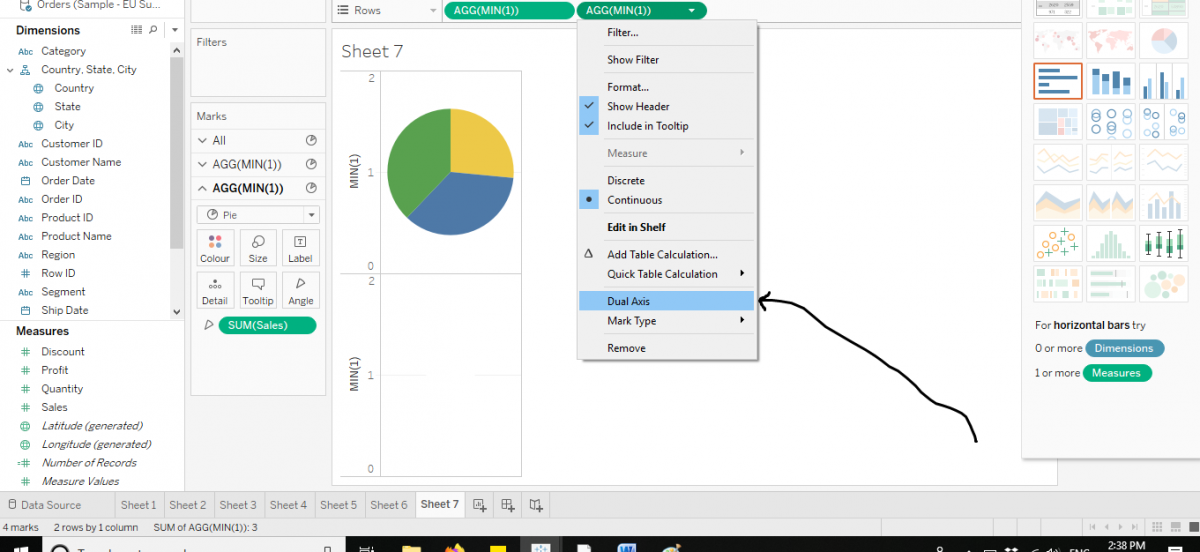Search fields in Dimensions pane
Viewport: 1200px width, 552px height.
(153, 30)
